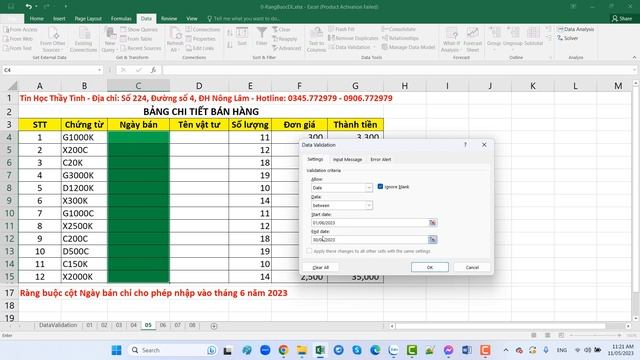The height and width of the screenshot is (360, 640).
Task: Open Google Chrome from the taskbar
Action: pyautogui.click(x=283, y=350)
